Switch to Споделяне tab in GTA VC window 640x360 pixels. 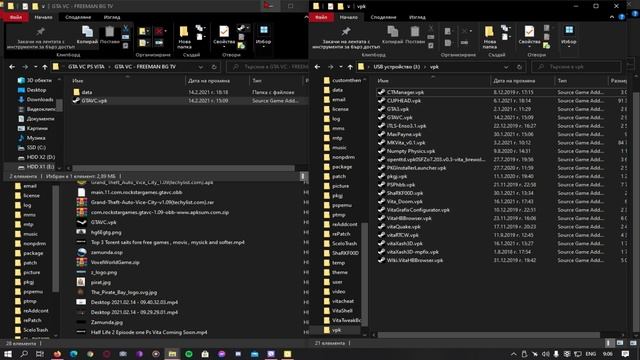[x=78, y=17]
